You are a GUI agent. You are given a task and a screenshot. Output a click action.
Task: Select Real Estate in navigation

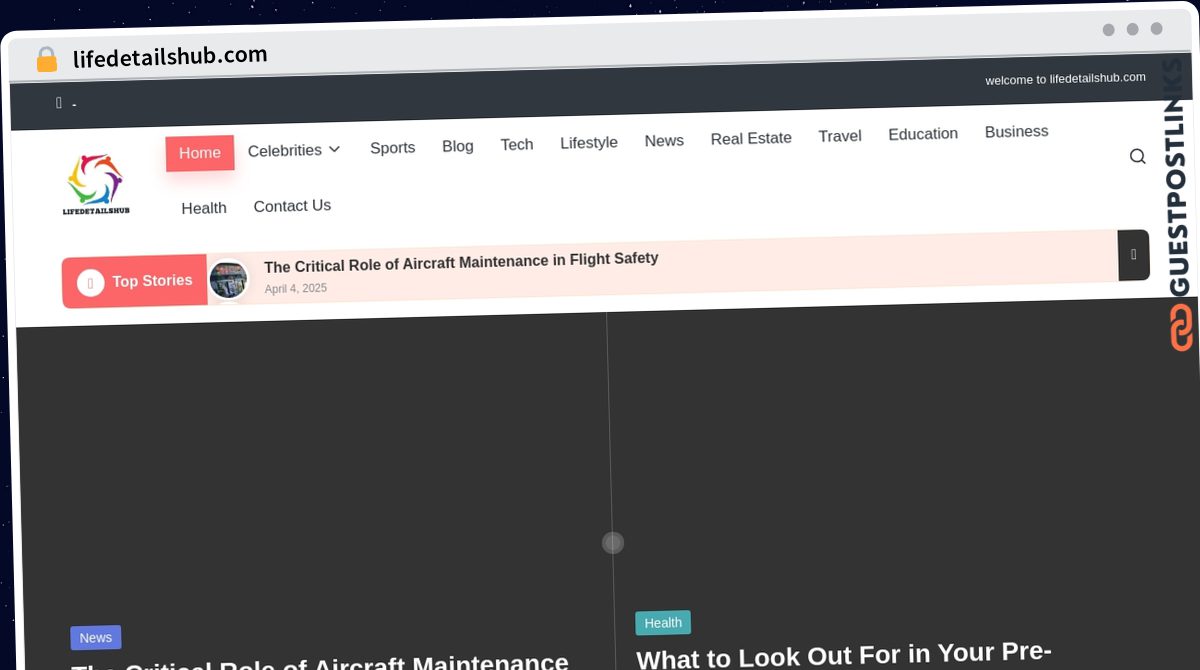[x=751, y=138]
